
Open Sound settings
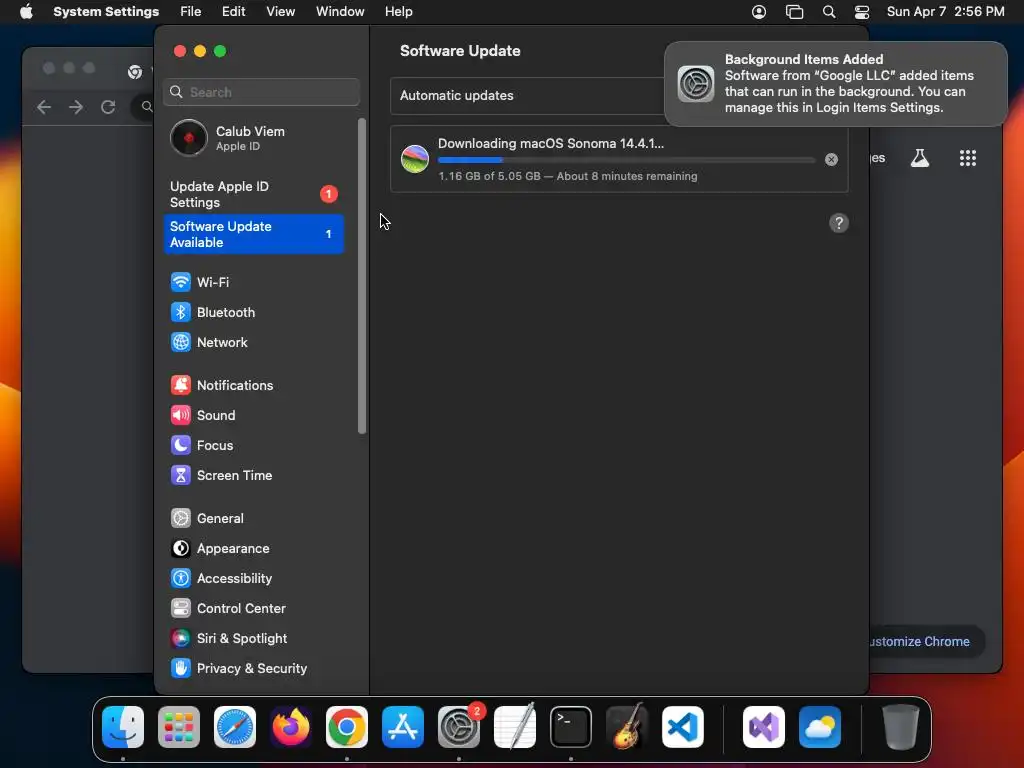coord(253,415)
